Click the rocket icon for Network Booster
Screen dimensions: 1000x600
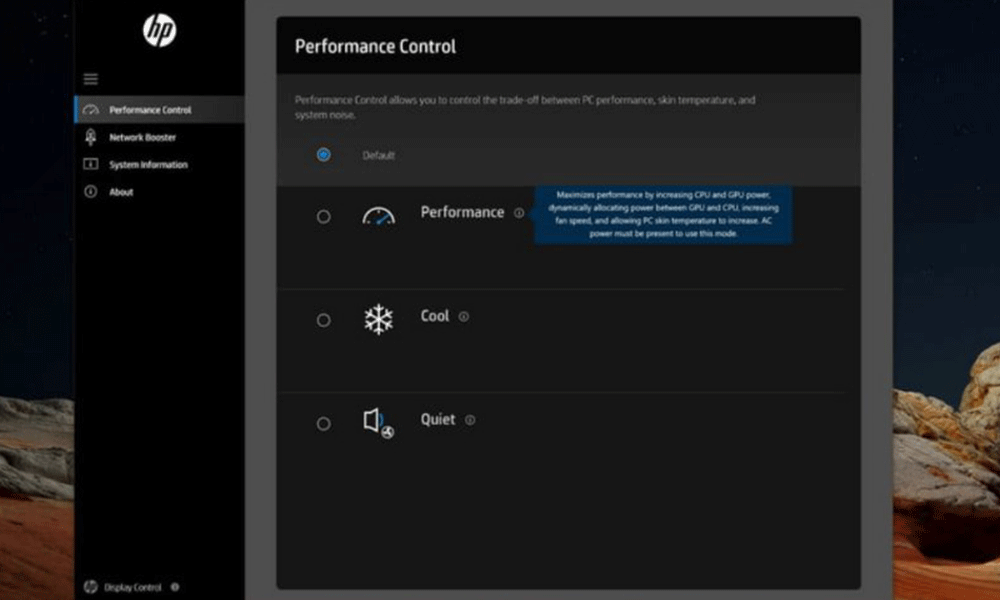pos(91,137)
